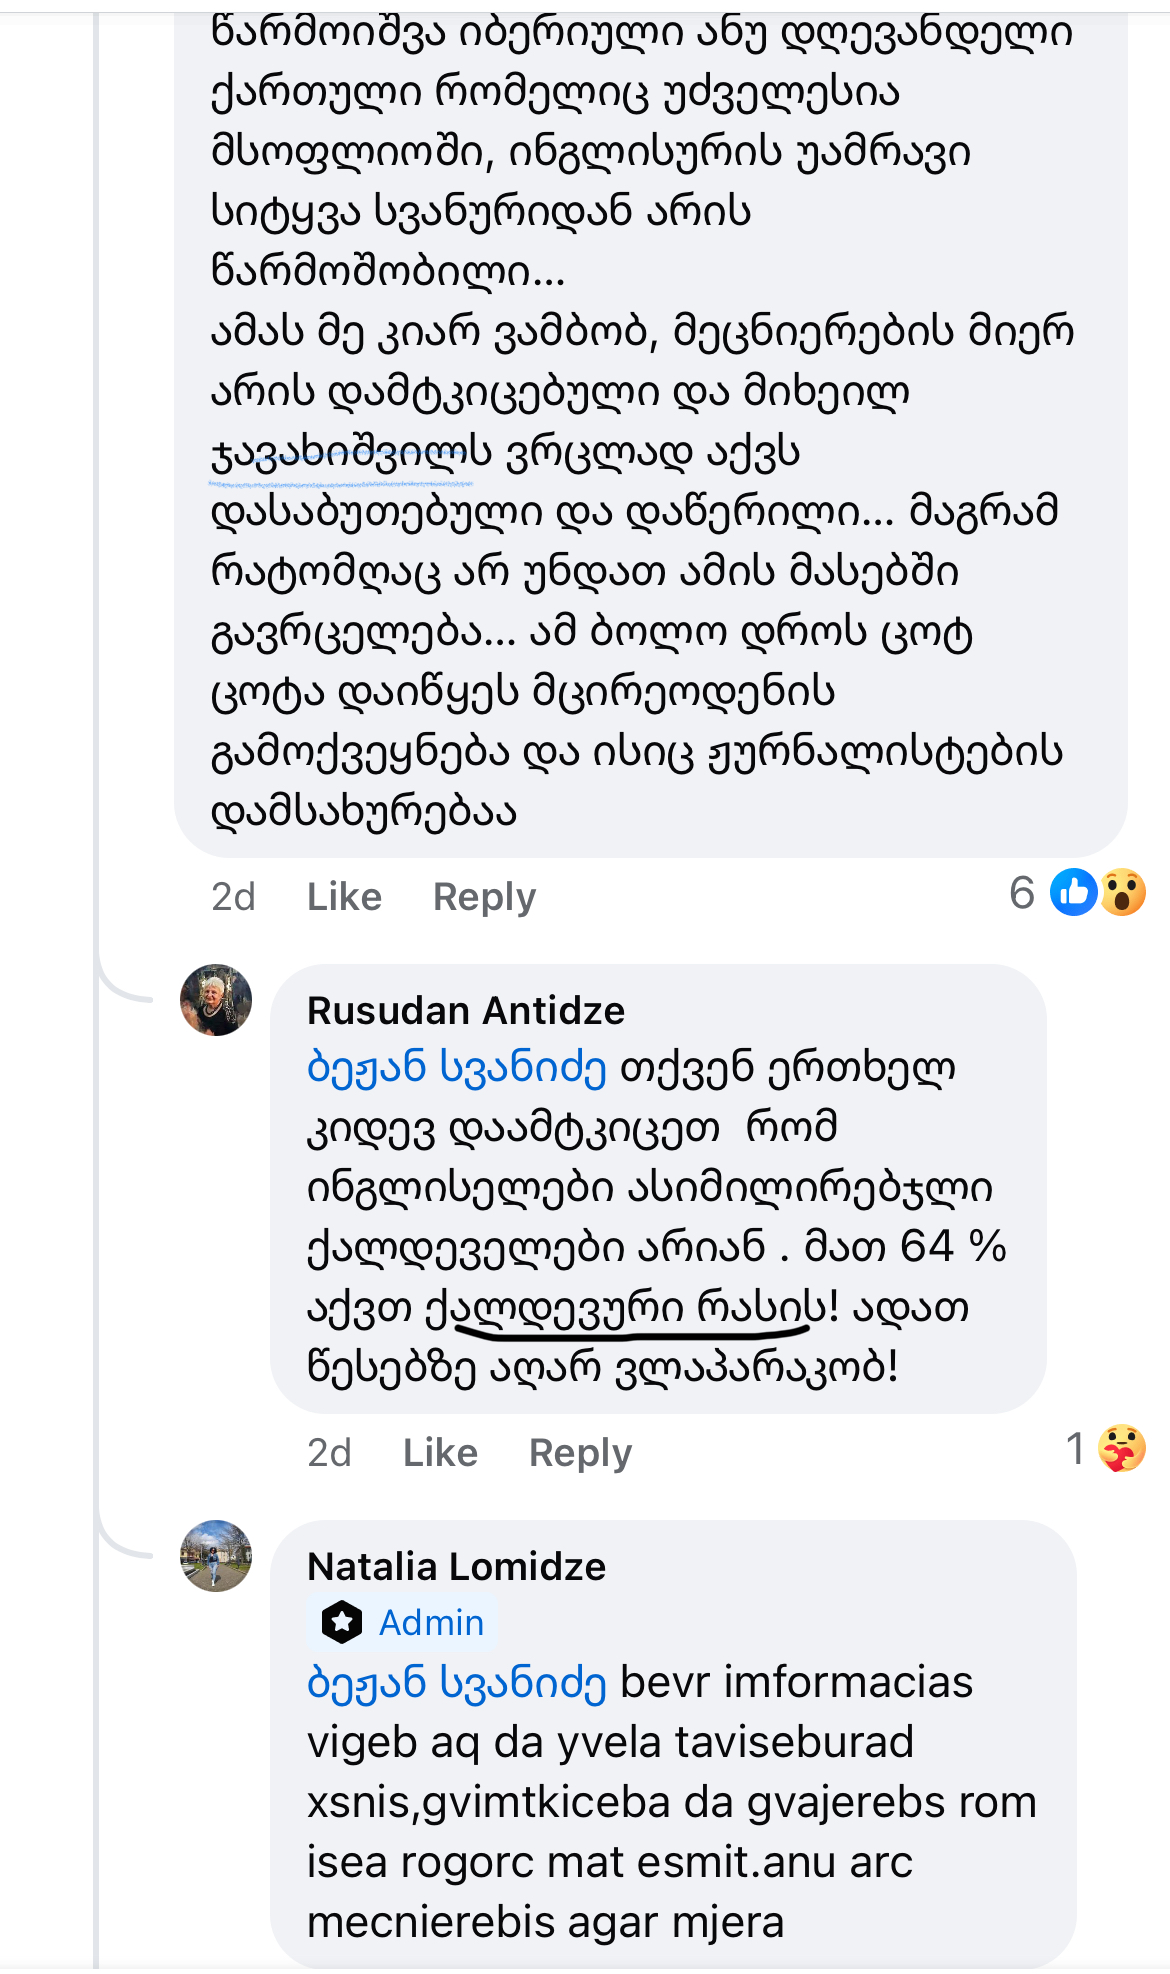
Task: Click the wow emoji reaction icon
Action: (1123, 892)
